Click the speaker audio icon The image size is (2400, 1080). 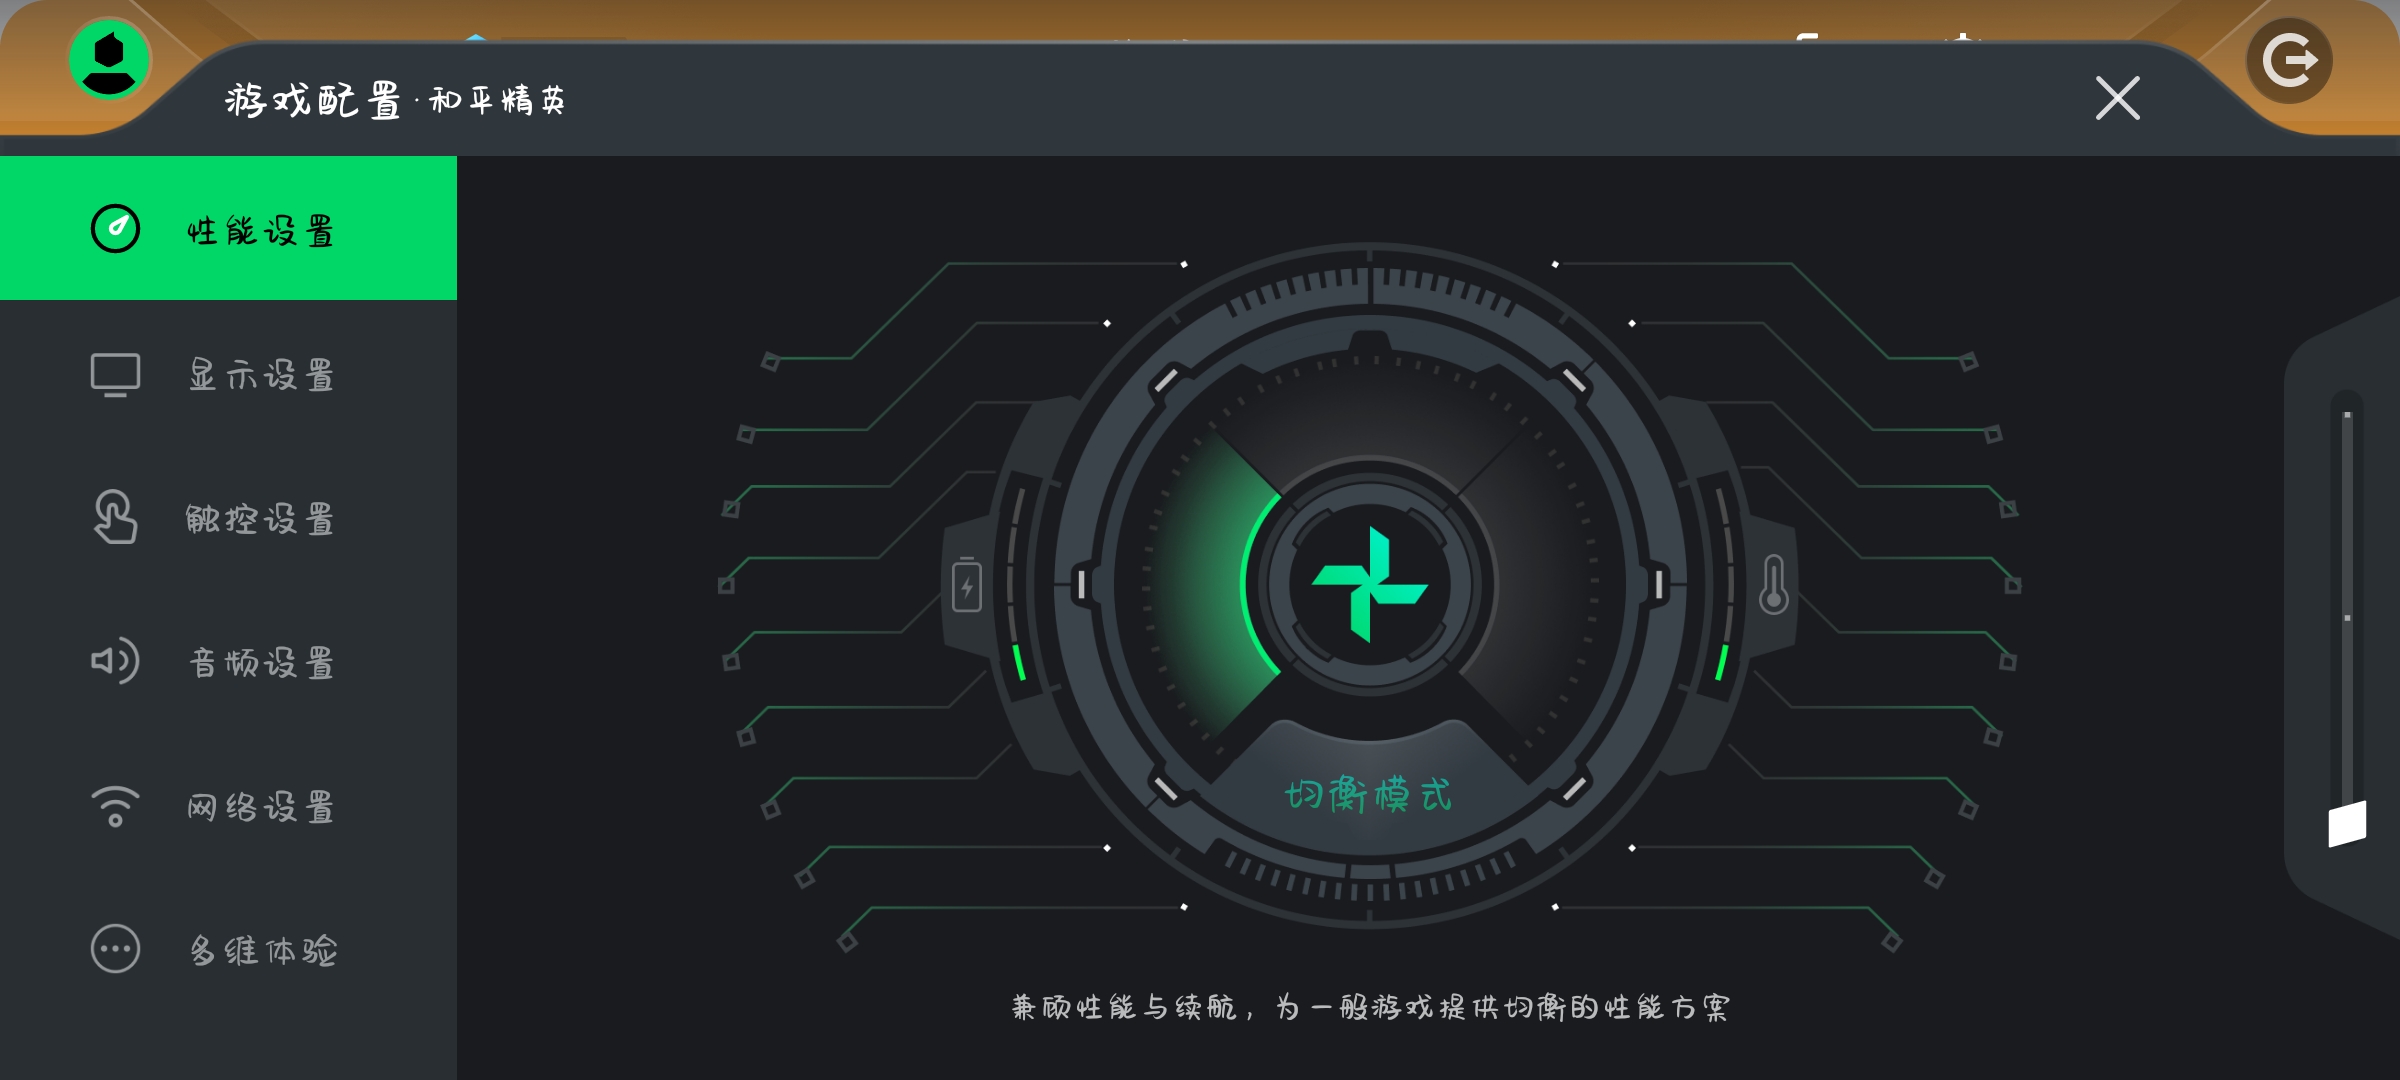click(115, 661)
